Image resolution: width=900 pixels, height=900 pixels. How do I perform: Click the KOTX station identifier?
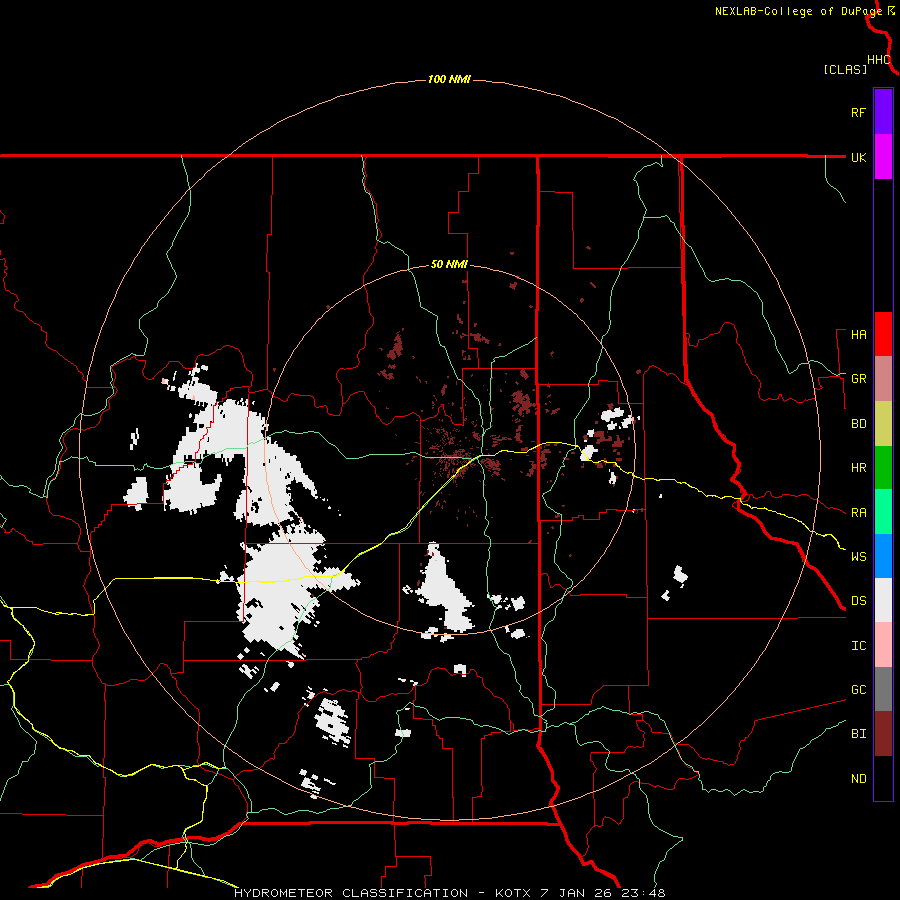(514, 893)
